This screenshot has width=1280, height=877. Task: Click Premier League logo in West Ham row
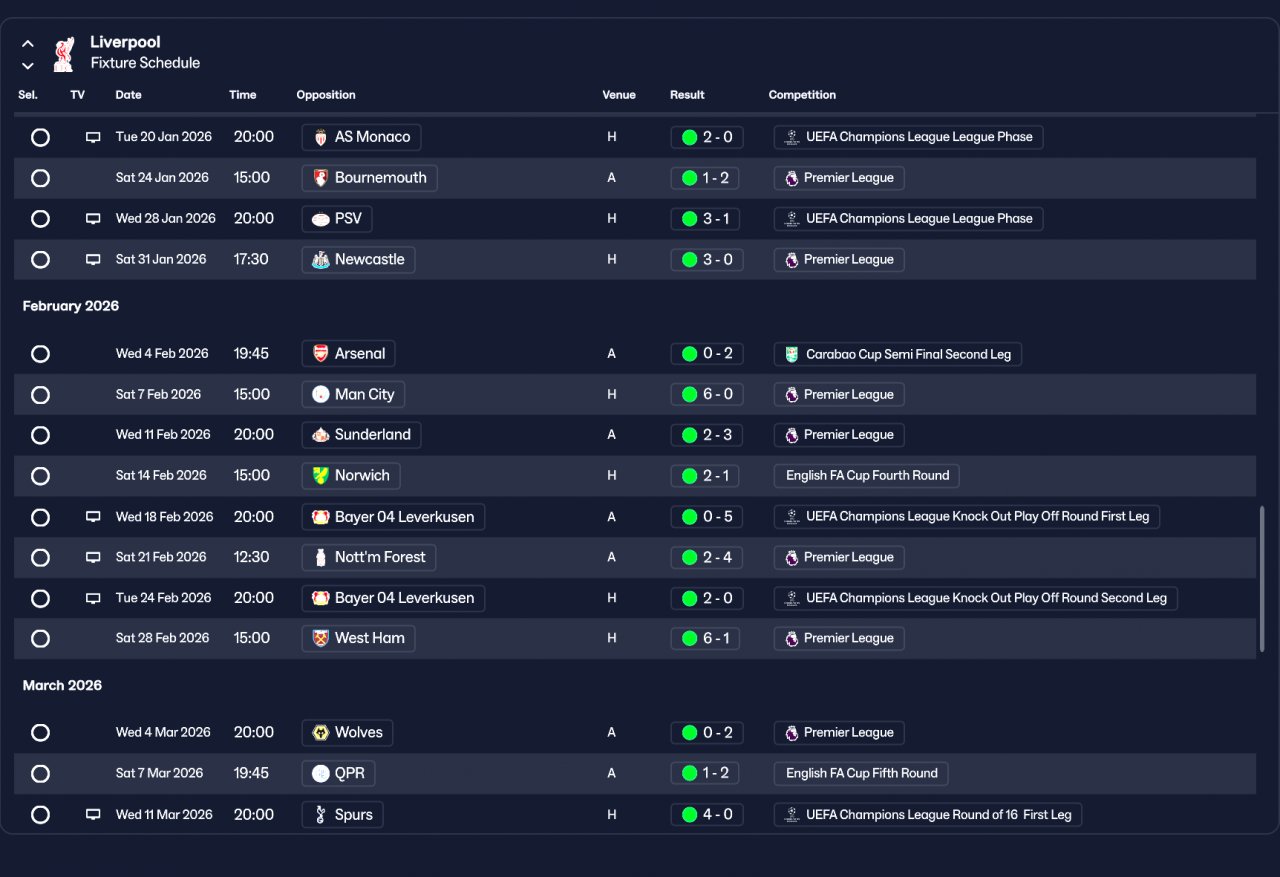(x=792, y=639)
